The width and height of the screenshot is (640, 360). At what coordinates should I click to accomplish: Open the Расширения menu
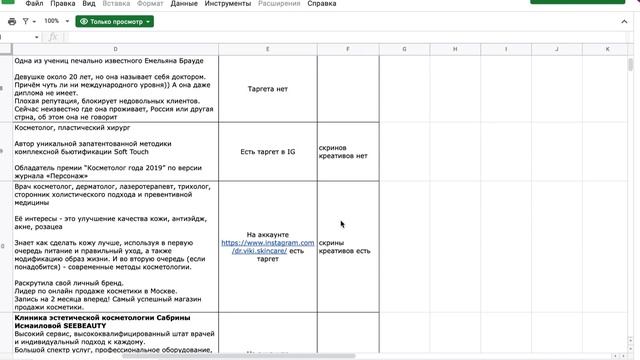[x=279, y=4]
